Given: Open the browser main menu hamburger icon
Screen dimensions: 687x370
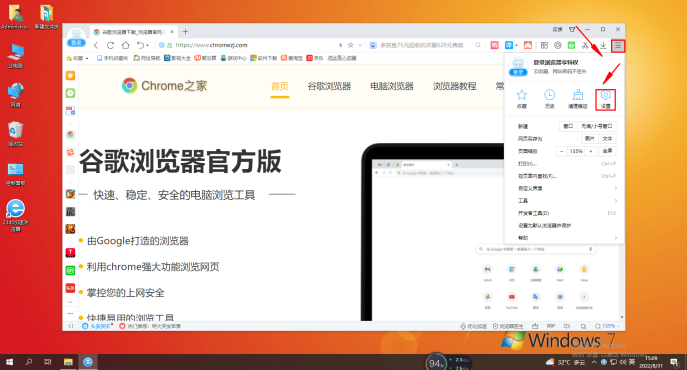Looking at the screenshot, I should 617,45.
